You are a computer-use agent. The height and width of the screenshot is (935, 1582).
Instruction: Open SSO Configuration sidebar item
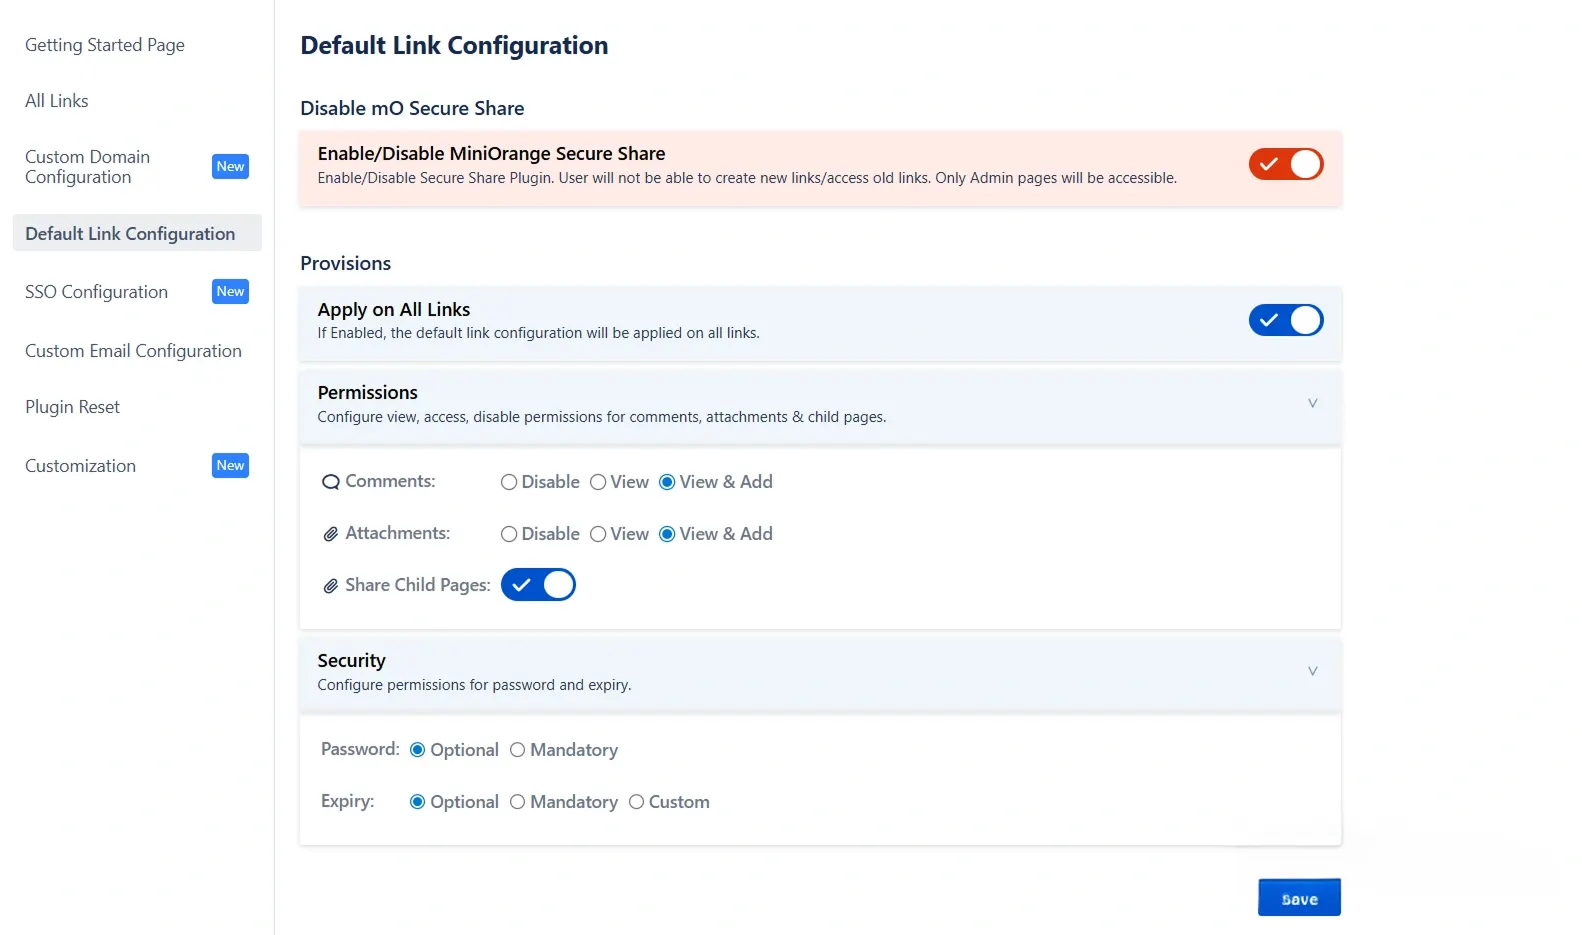[97, 292]
